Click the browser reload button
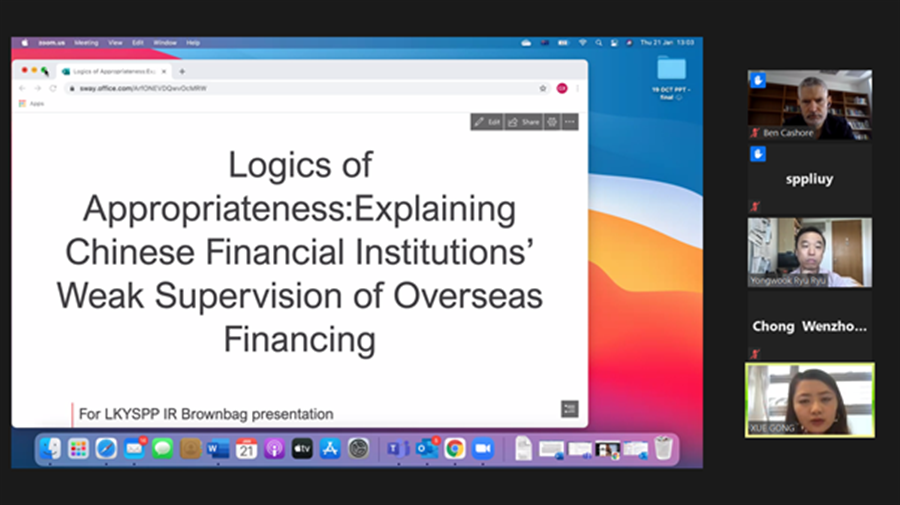Image resolution: width=900 pixels, height=505 pixels. (53, 88)
